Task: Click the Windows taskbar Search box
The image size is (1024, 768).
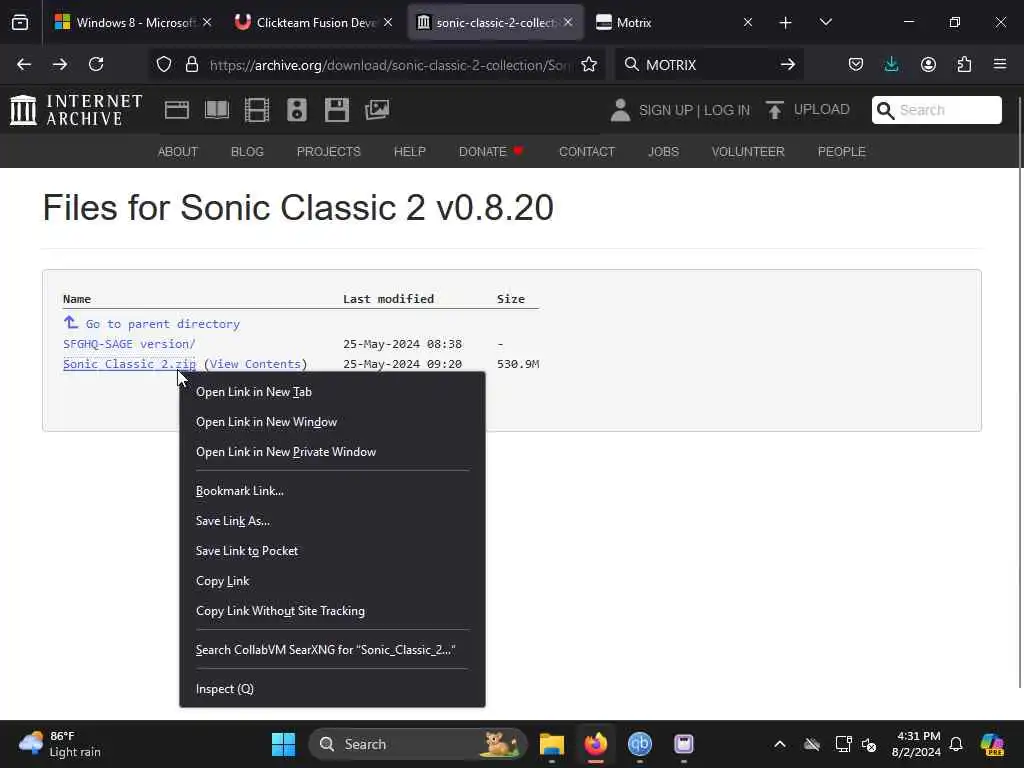Action: [417, 744]
